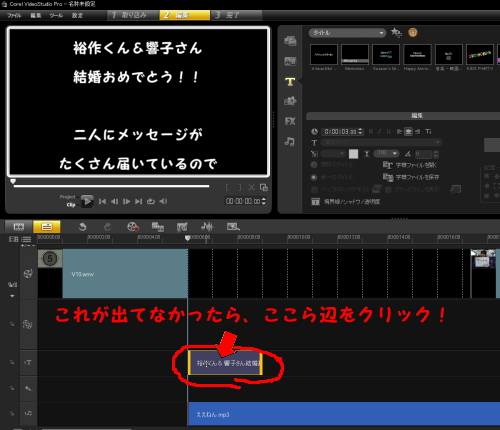The width and height of the screenshot is (500, 430).
Task: Click the undo arrow in timeline toolbar
Action: 82,227
